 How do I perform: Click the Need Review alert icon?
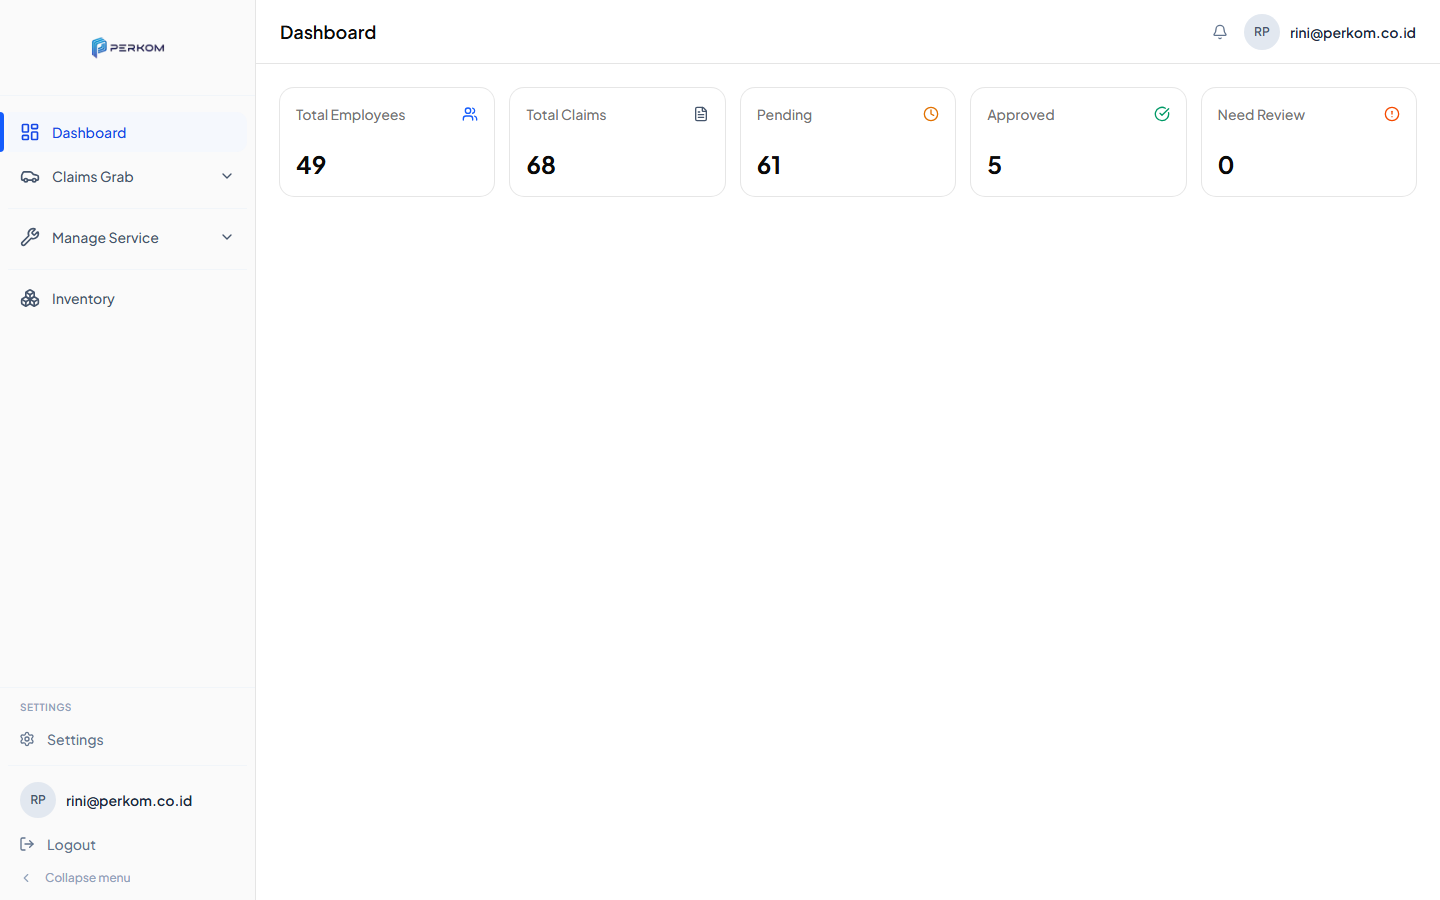[1392, 114]
